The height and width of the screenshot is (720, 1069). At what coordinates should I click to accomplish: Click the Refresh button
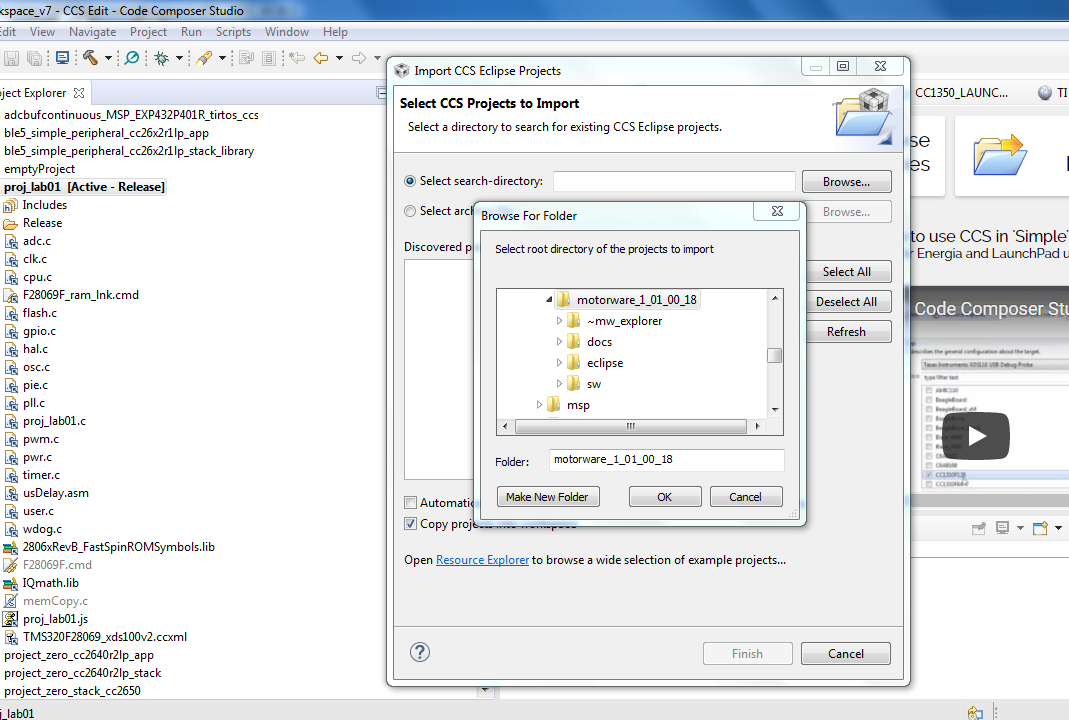coord(846,332)
